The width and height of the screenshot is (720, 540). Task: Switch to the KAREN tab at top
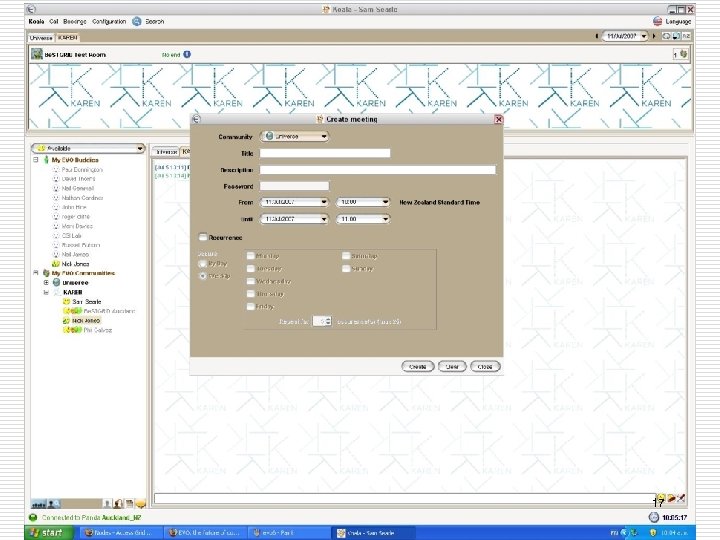click(68, 38)
